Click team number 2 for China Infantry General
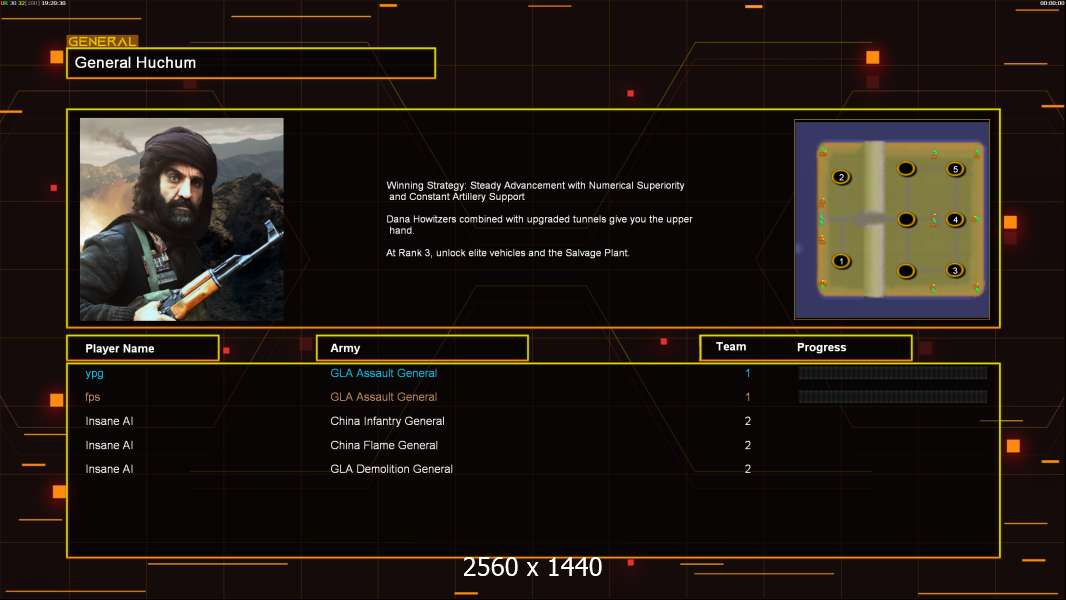 tap(748, 421)
